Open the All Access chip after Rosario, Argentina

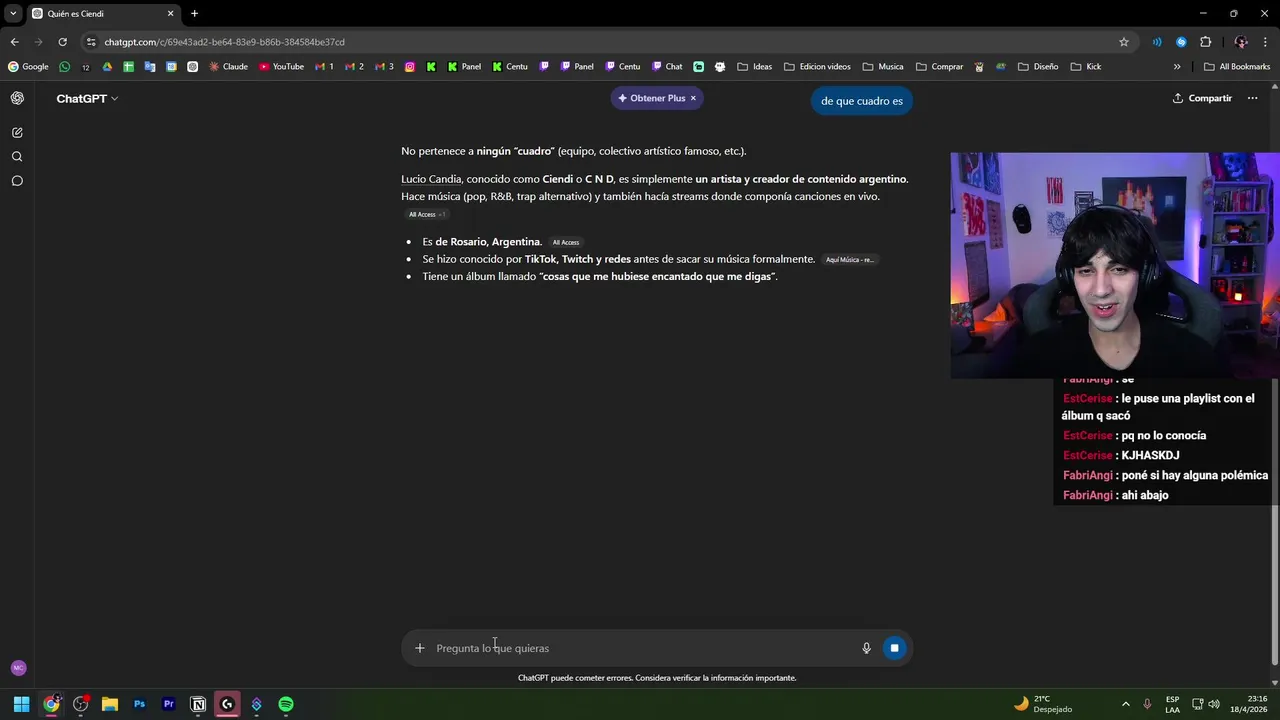pos(566,242)
